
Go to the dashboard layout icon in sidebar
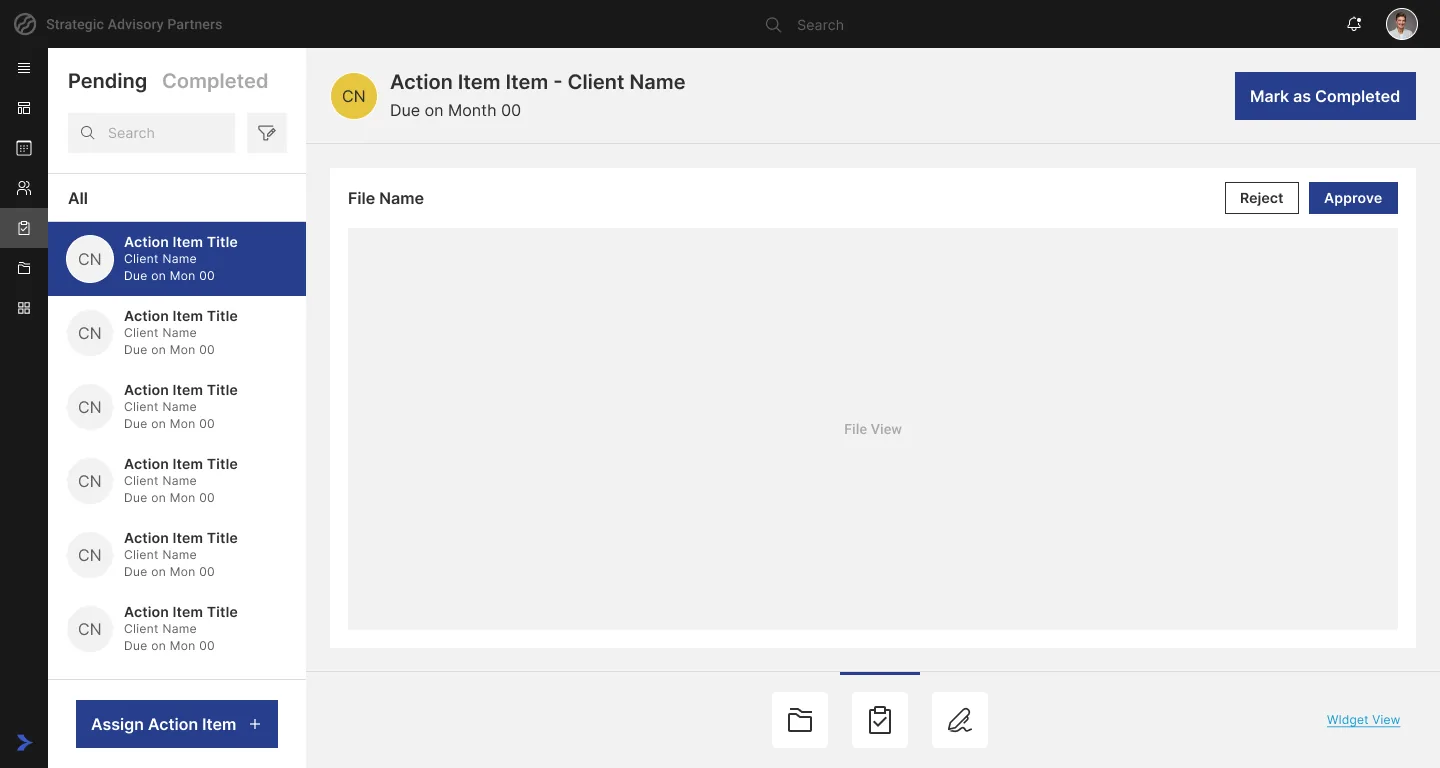tap(24, 108)
